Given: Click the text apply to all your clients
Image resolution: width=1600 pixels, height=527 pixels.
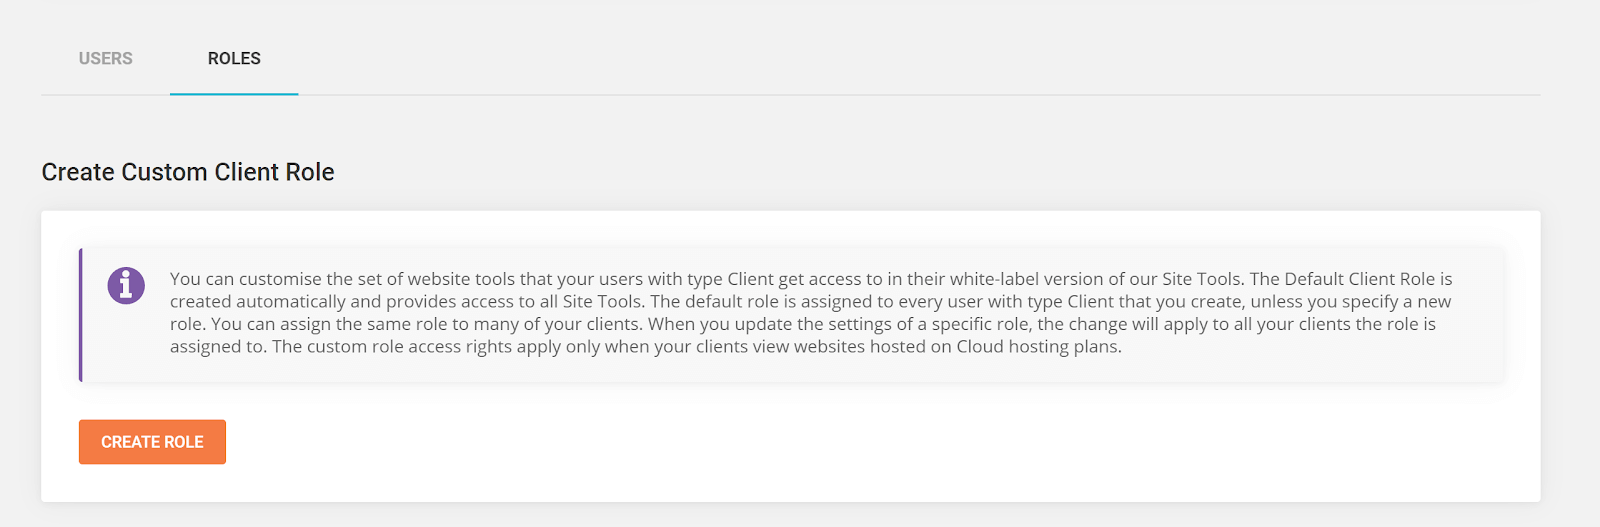Looking at the screenshot, I should [x=1237, y=324].
